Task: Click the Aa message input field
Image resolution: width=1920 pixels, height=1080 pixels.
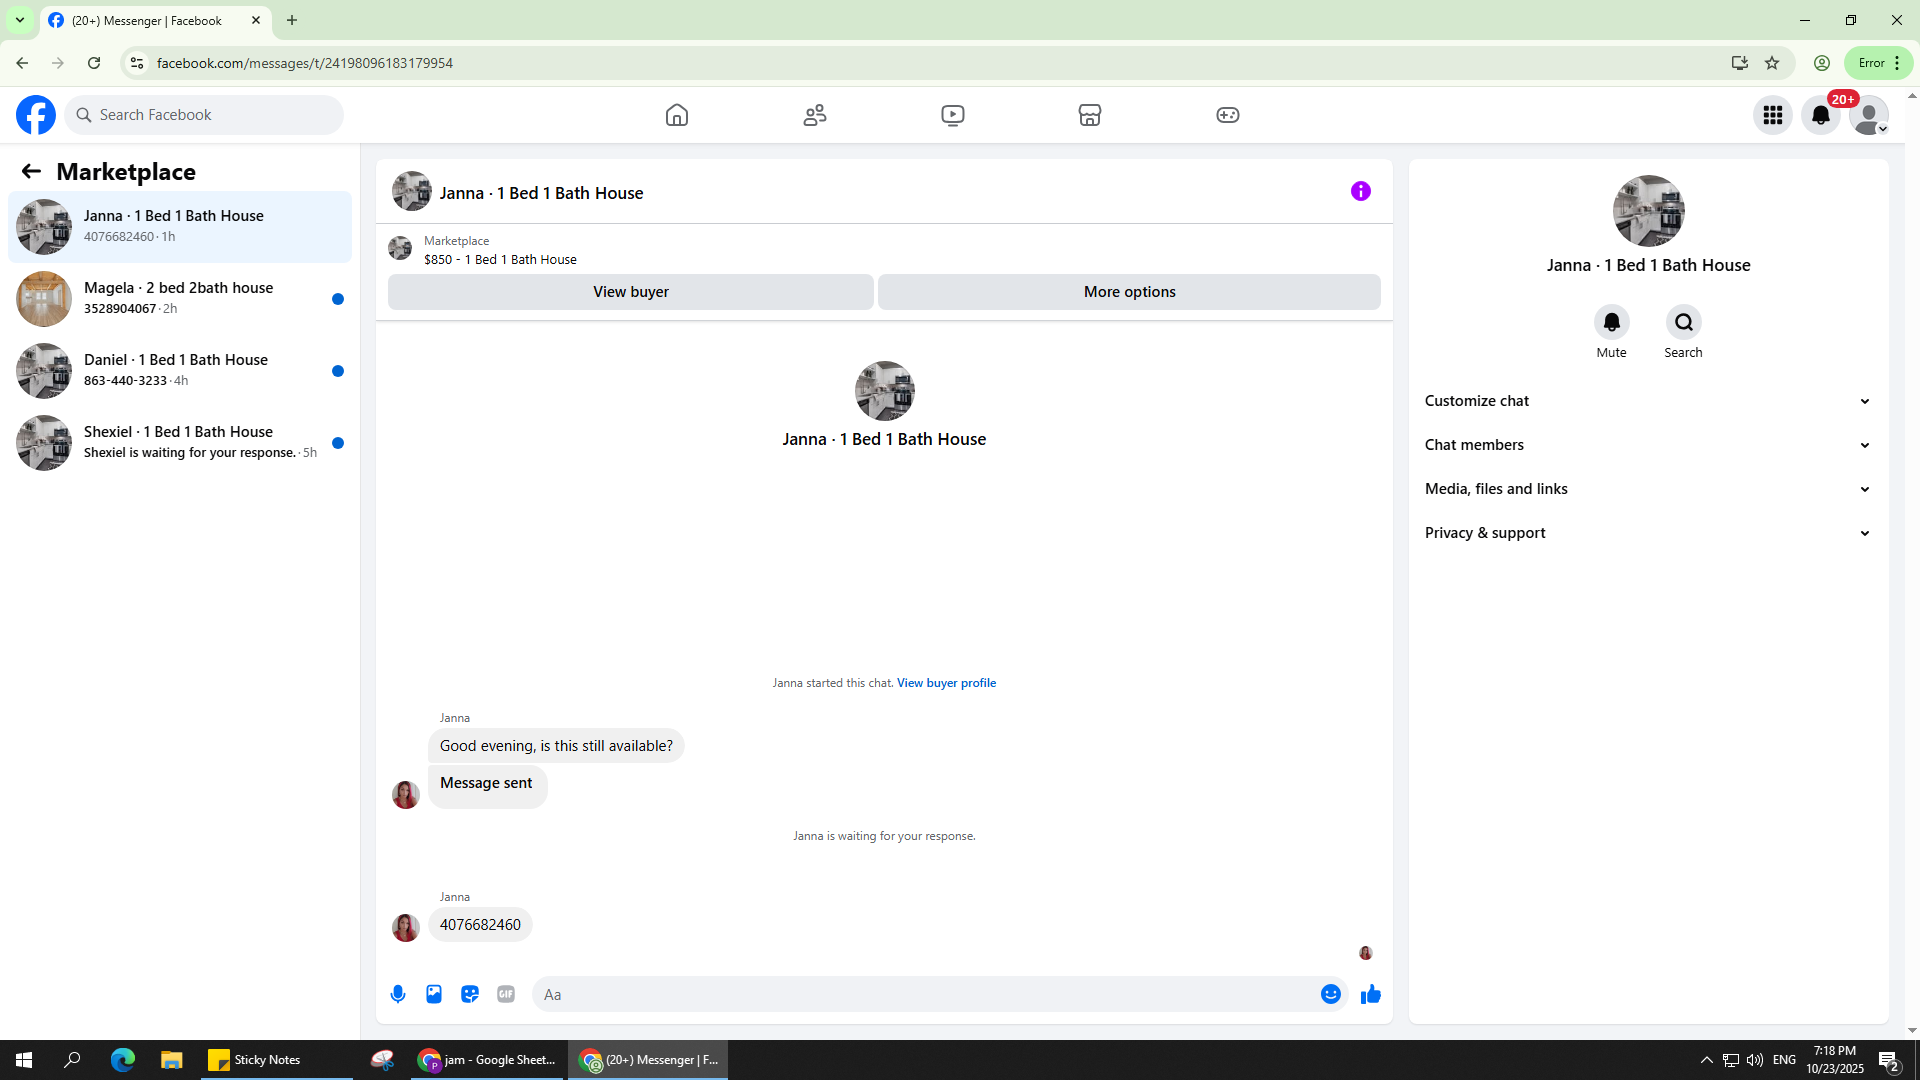Action: click(x=925, y=994)
